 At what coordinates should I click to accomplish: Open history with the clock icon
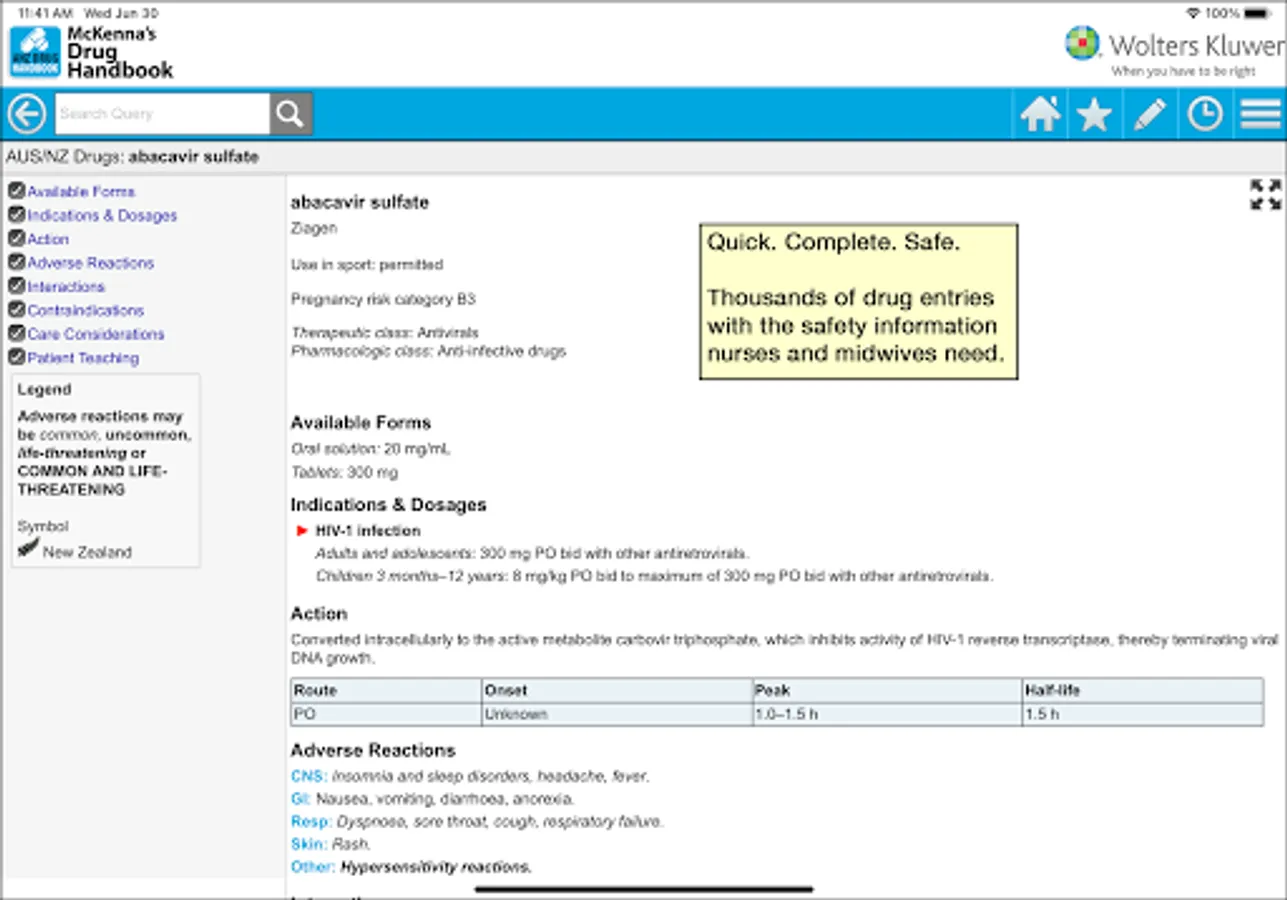[x=1205, y=114]
